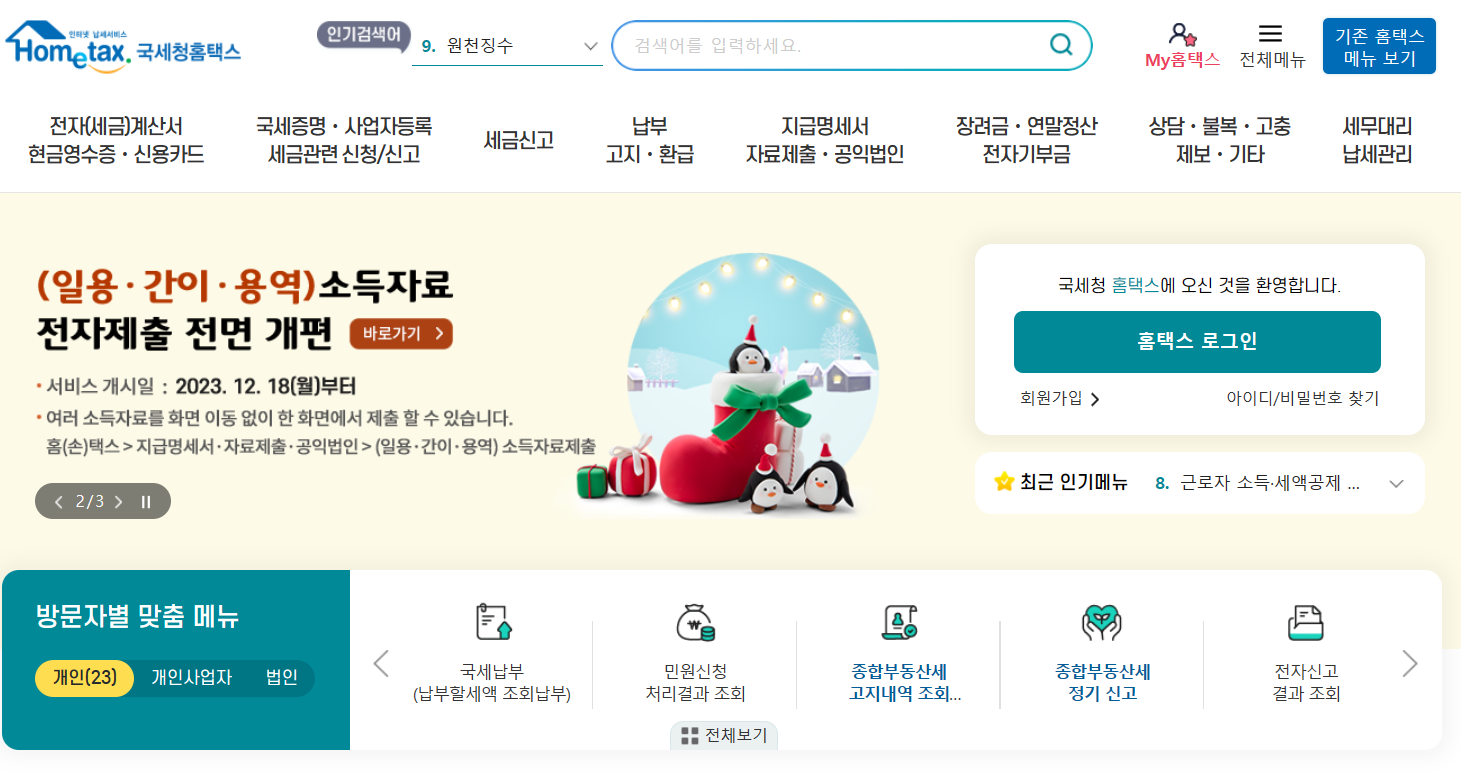
Task: Open My홈택스 user icon
Action: pyautogui.click(x=1183, y=34)
